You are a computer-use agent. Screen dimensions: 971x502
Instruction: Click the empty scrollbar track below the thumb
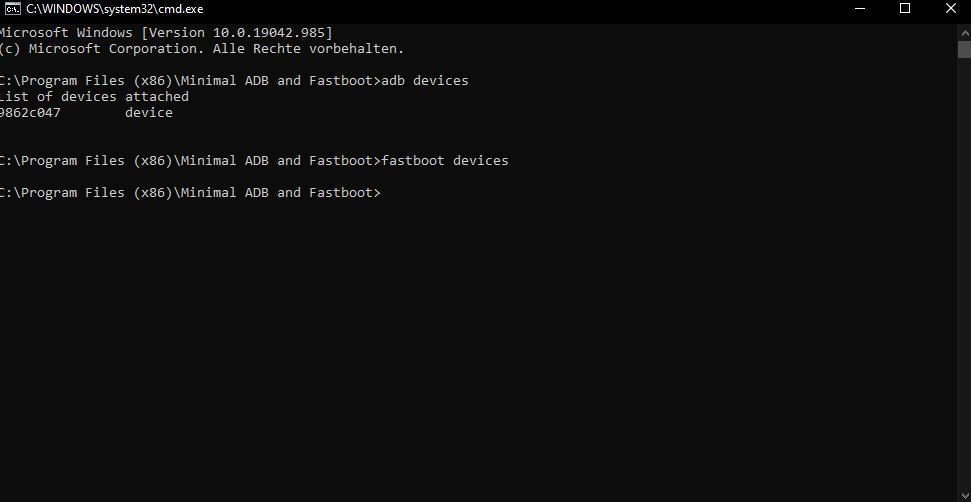point(964,272)
